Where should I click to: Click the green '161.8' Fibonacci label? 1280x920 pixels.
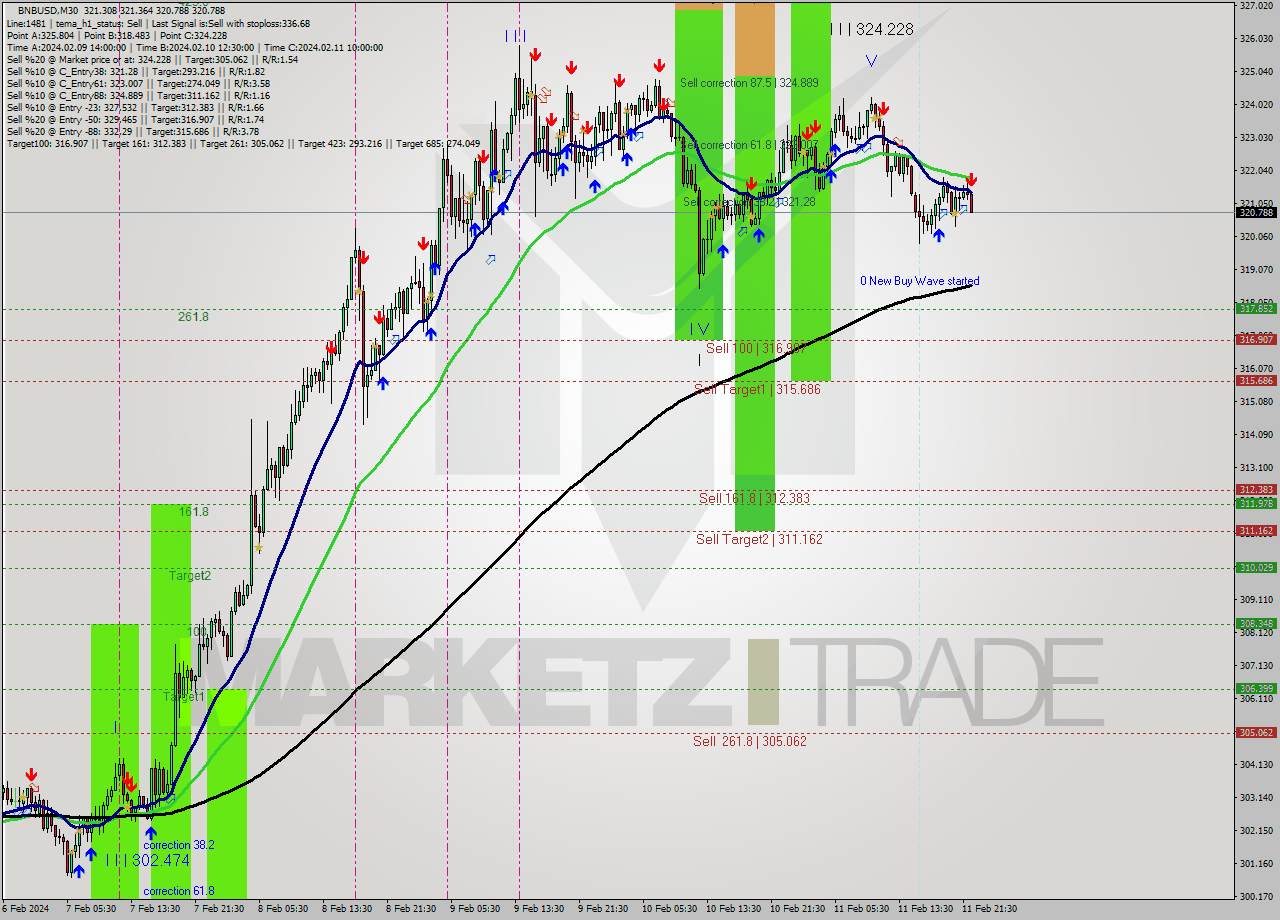pyautogui.click(x=193, y=512)
